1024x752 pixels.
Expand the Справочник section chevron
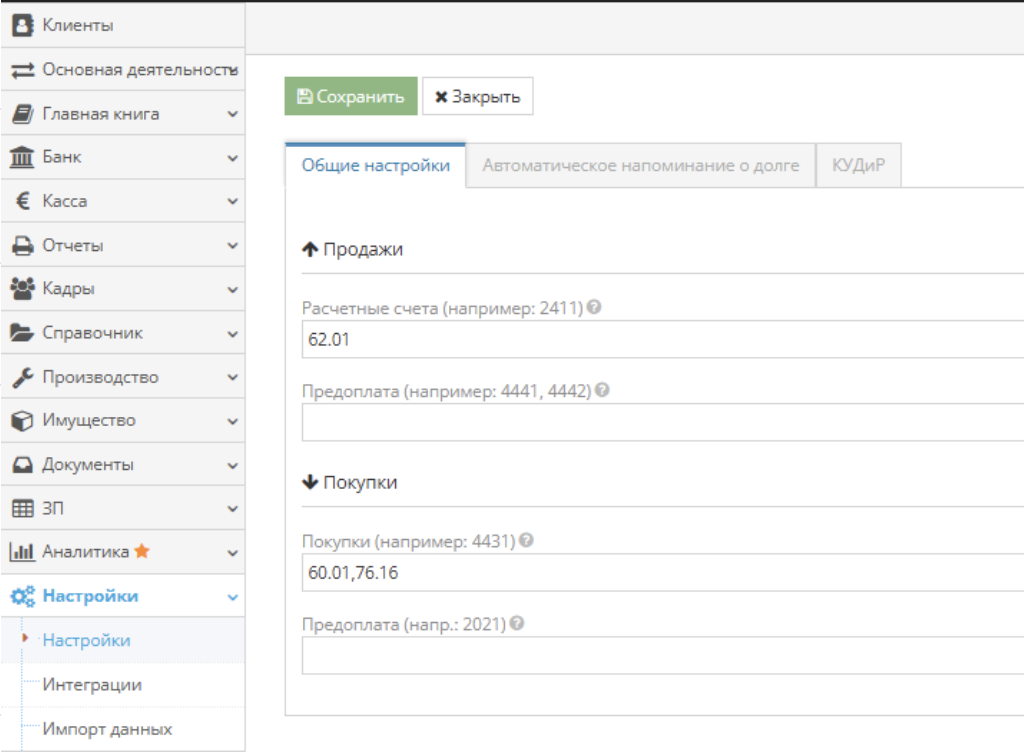[232, 333]
